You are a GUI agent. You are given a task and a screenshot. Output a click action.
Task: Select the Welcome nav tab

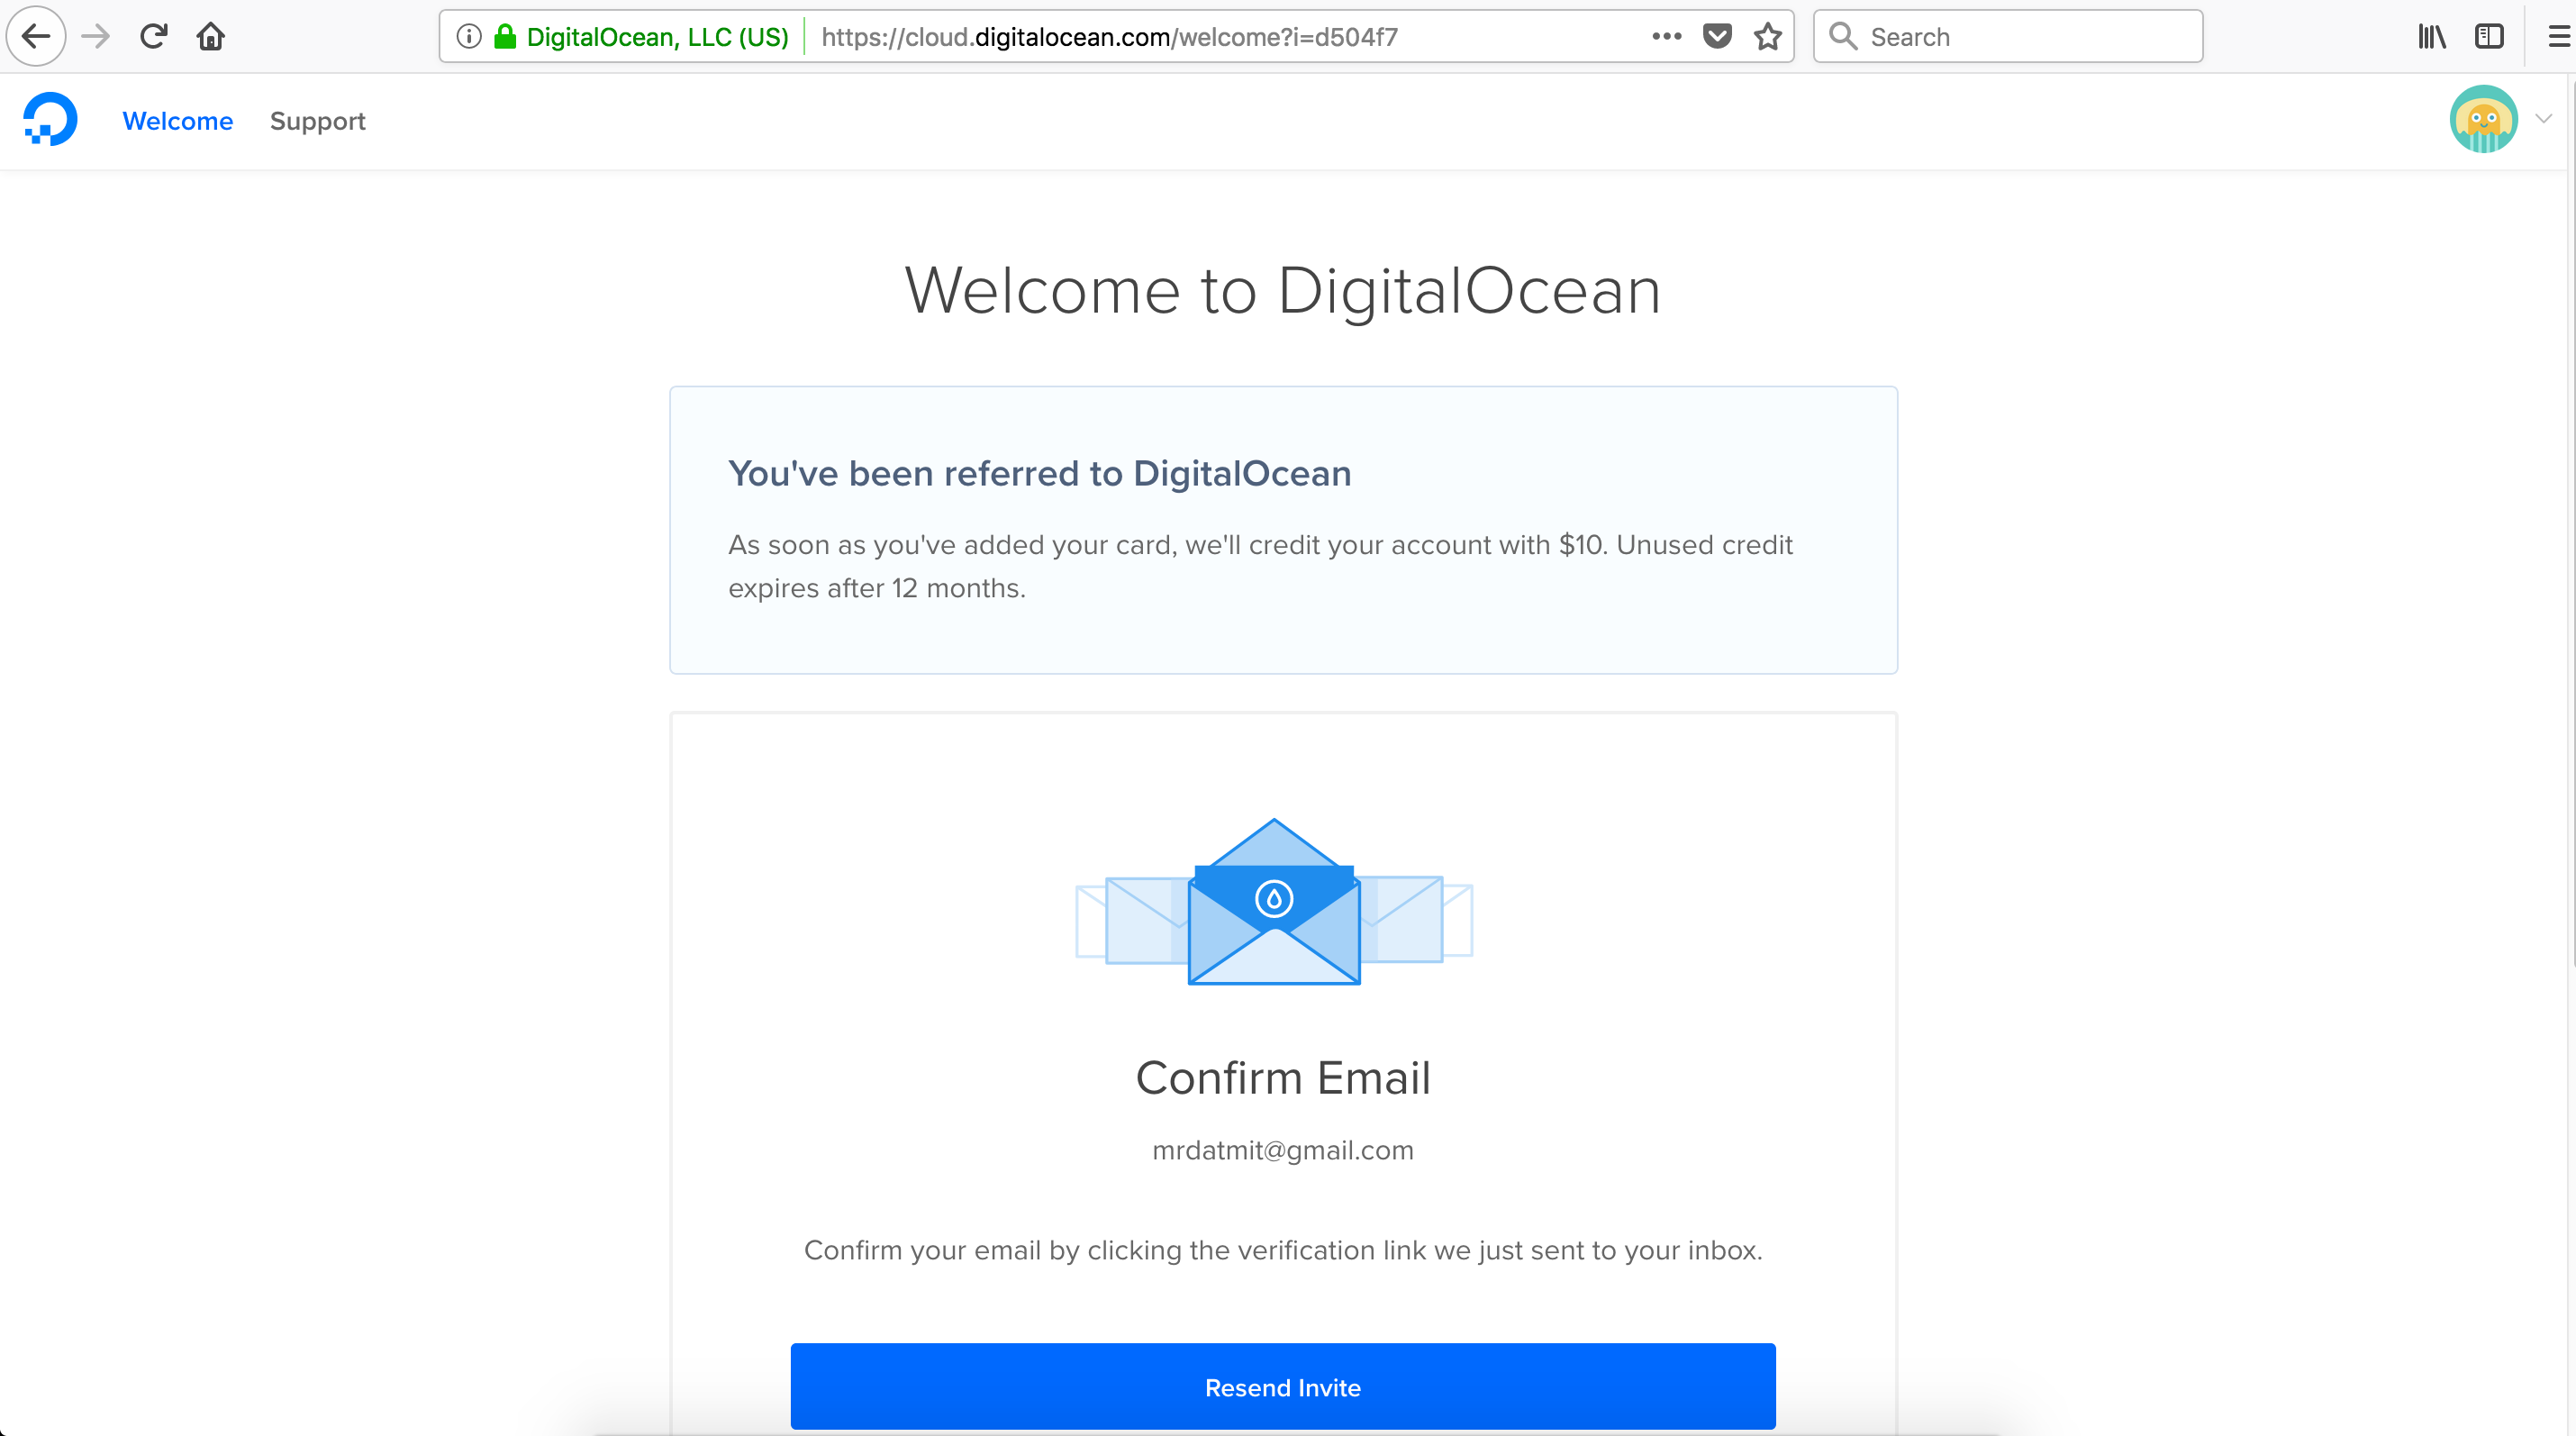(178, 121)
